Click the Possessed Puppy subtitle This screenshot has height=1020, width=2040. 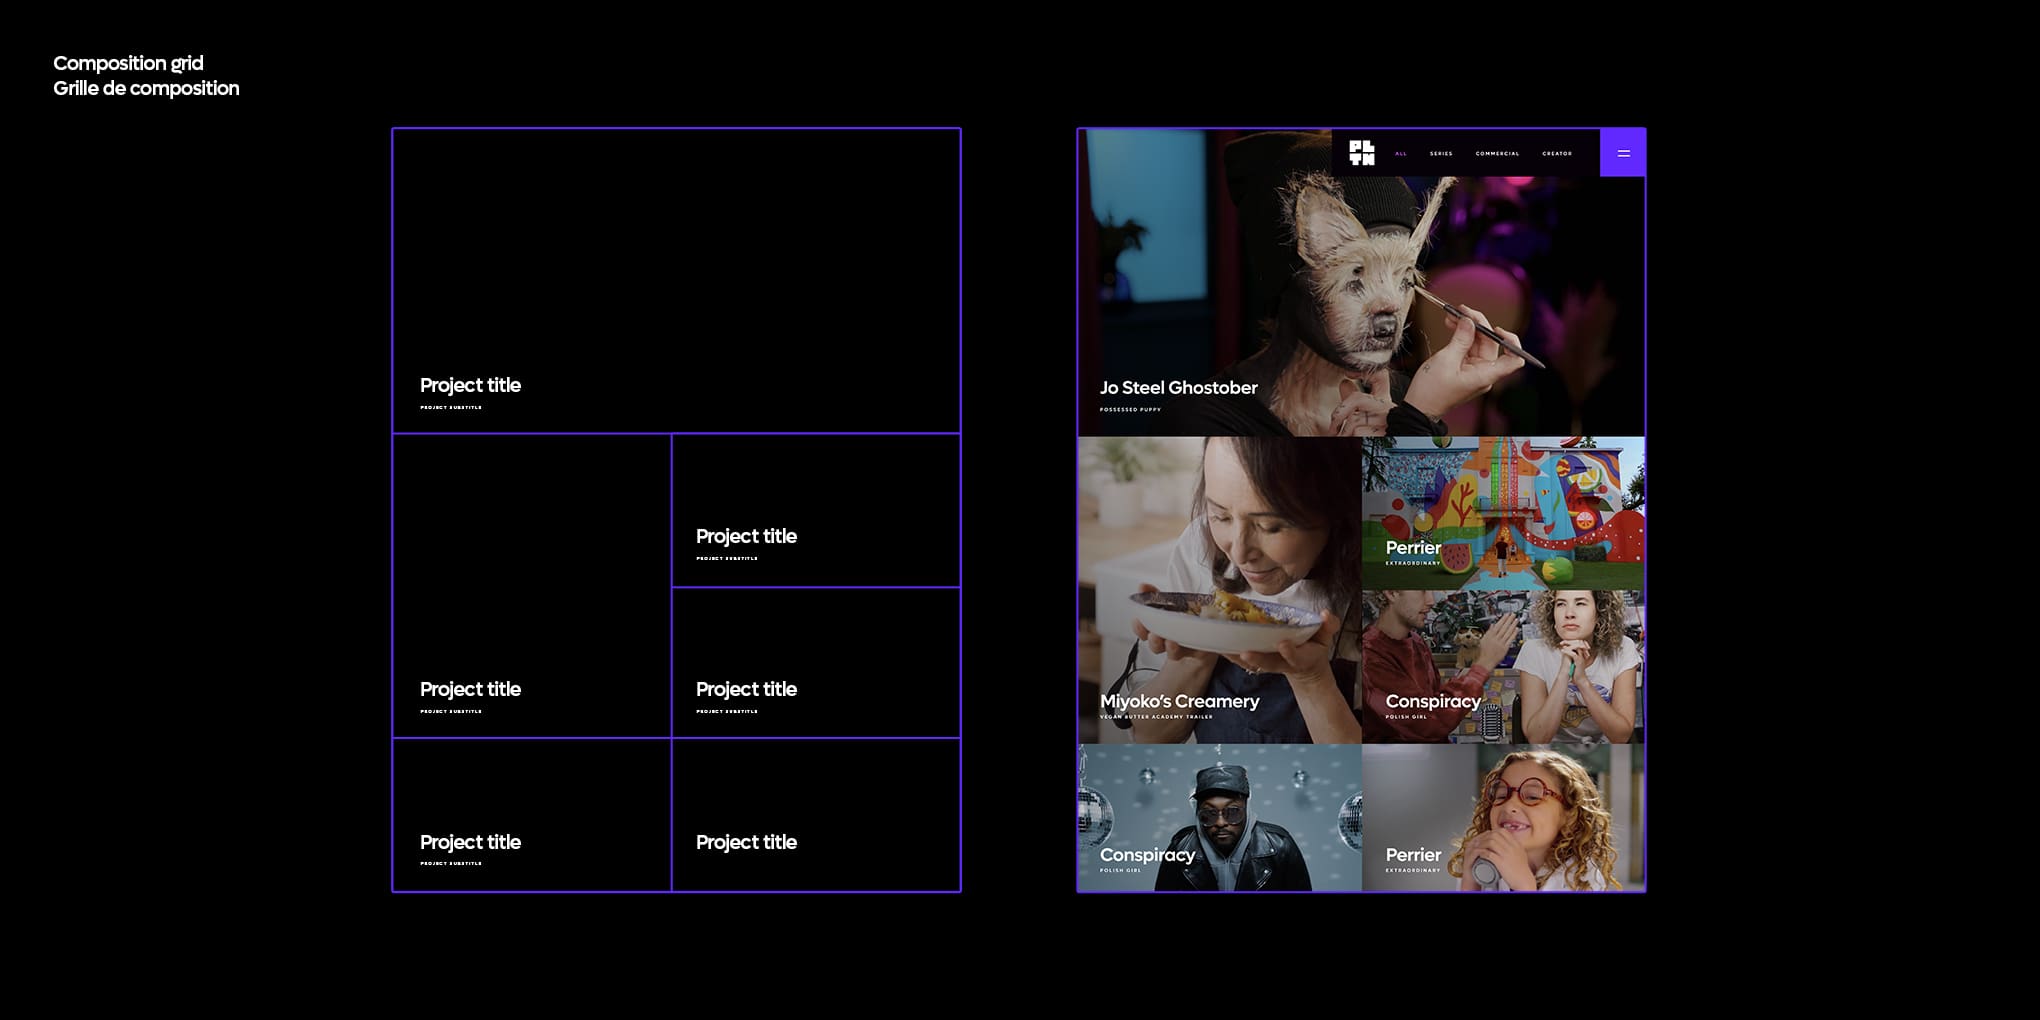click(x=1130, y=410)
